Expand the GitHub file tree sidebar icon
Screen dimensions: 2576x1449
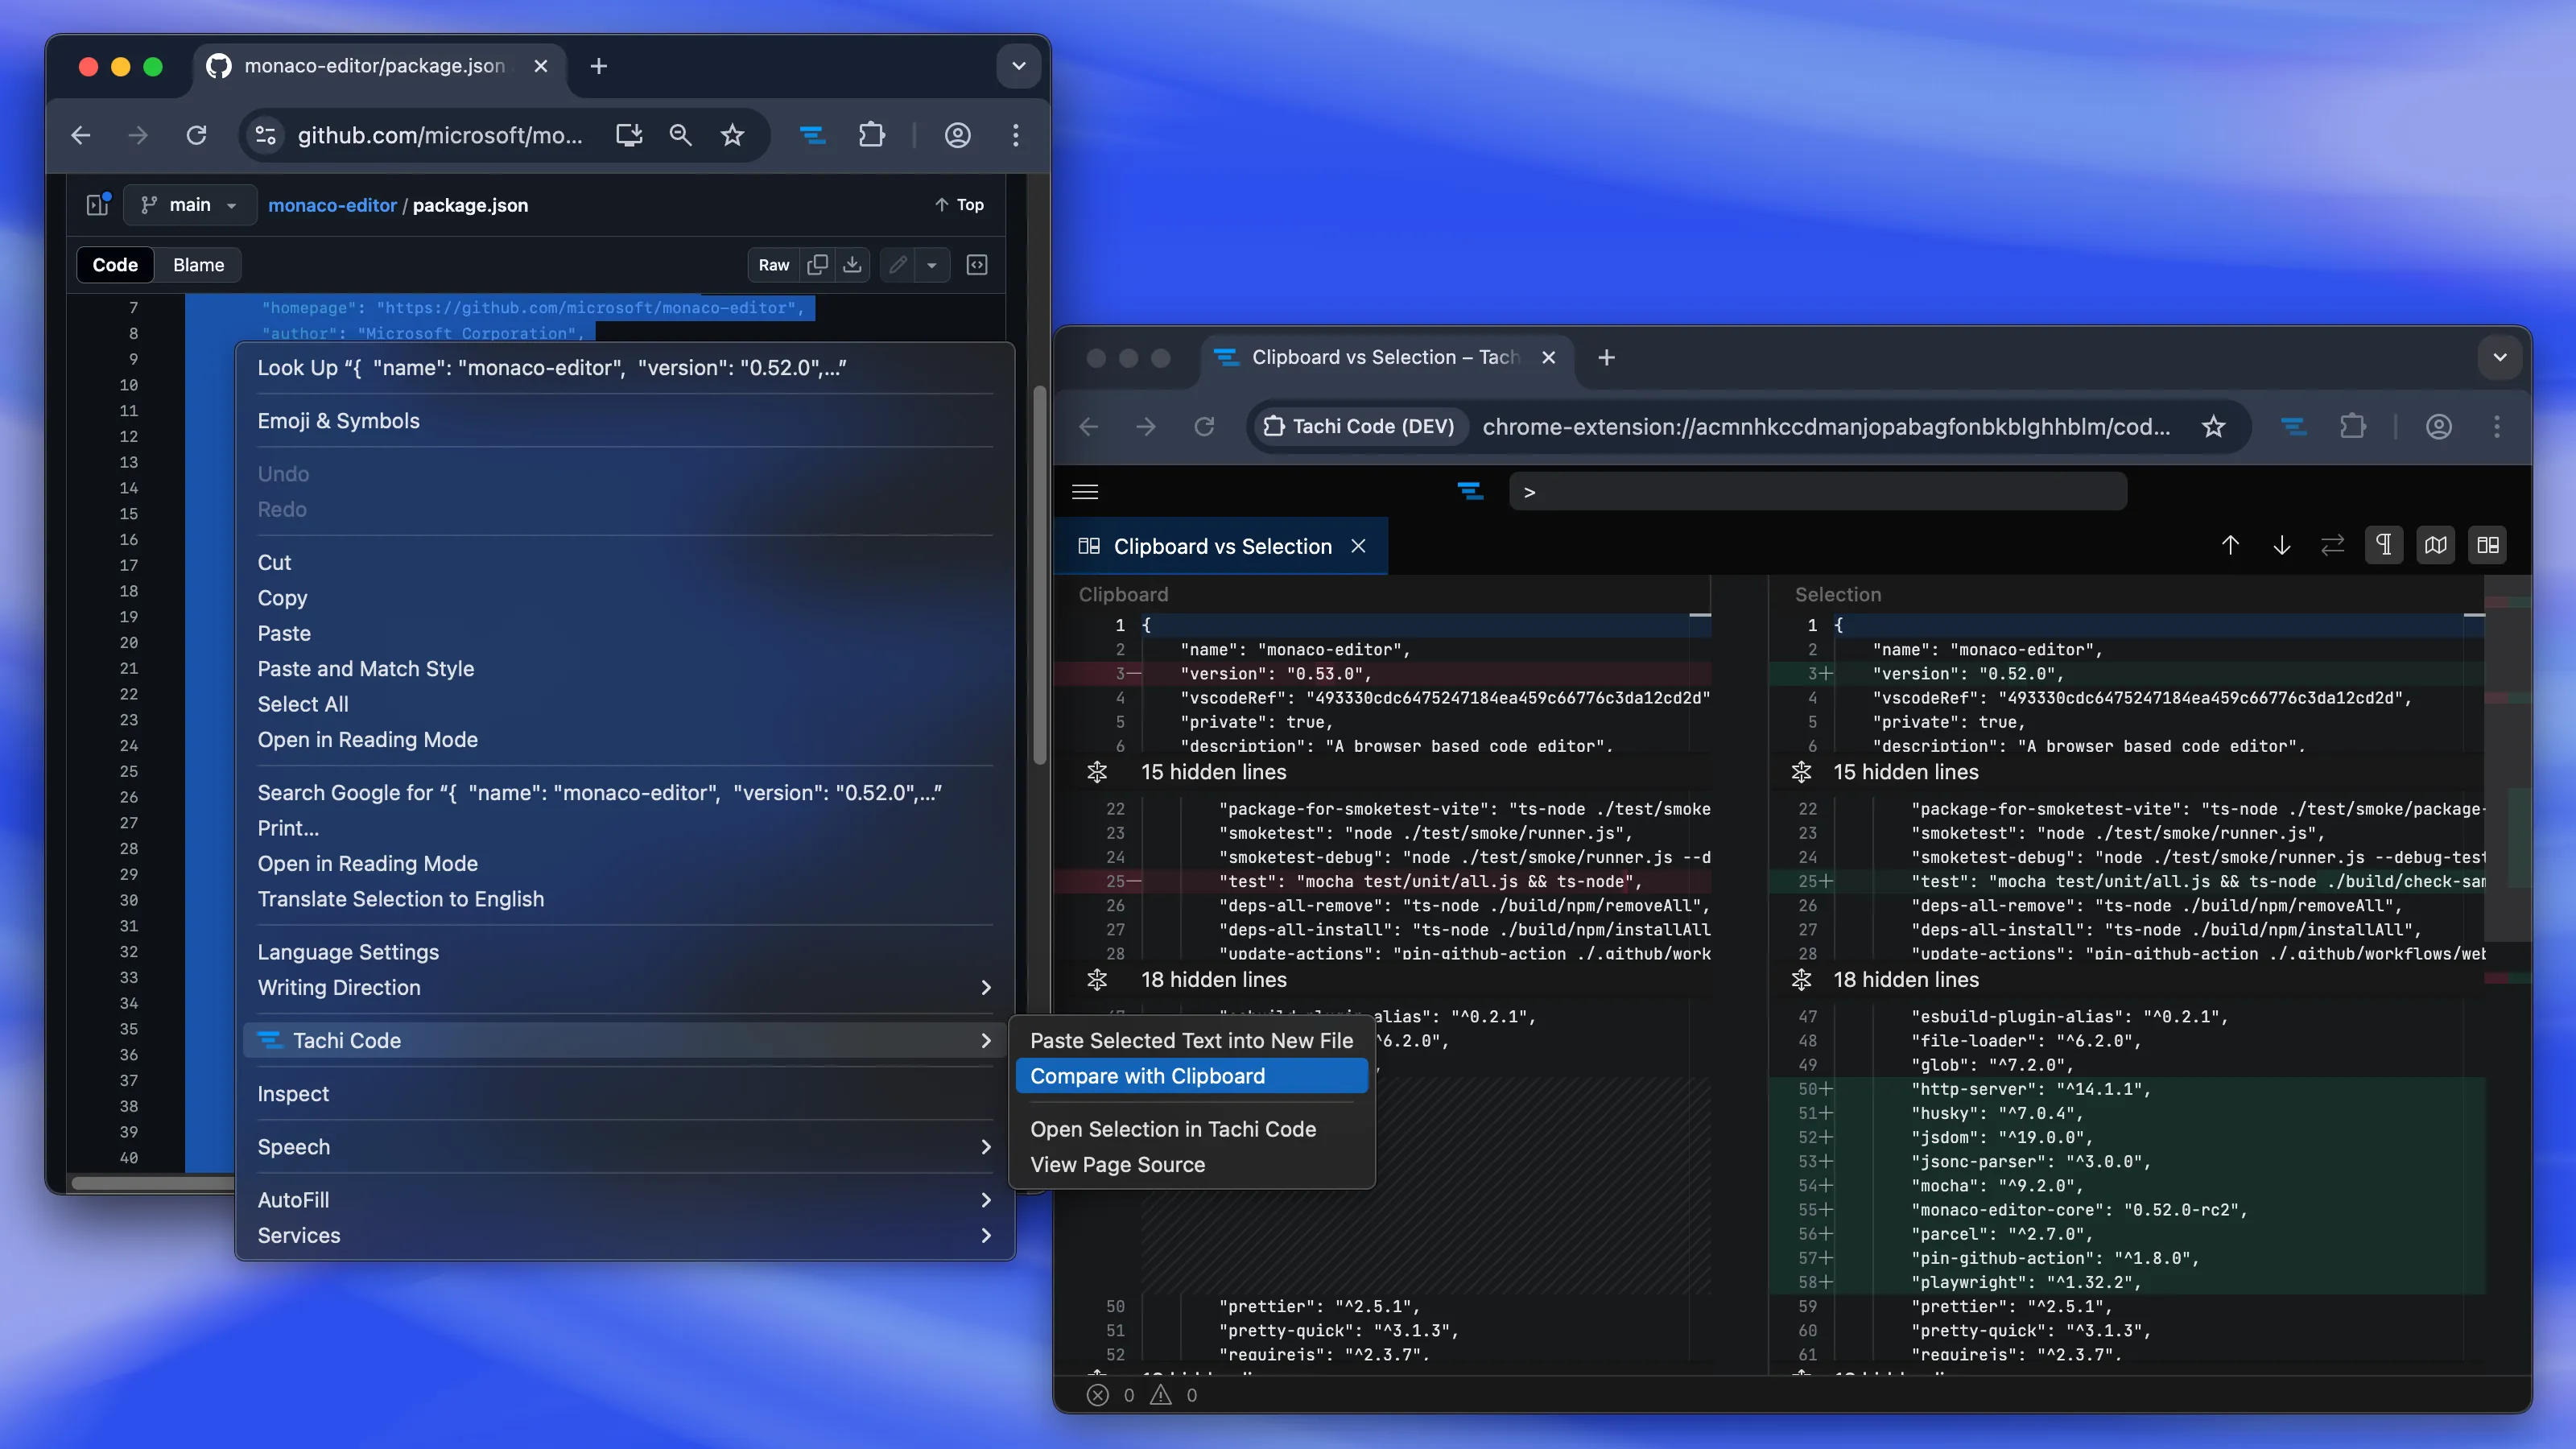click(98, 204)
